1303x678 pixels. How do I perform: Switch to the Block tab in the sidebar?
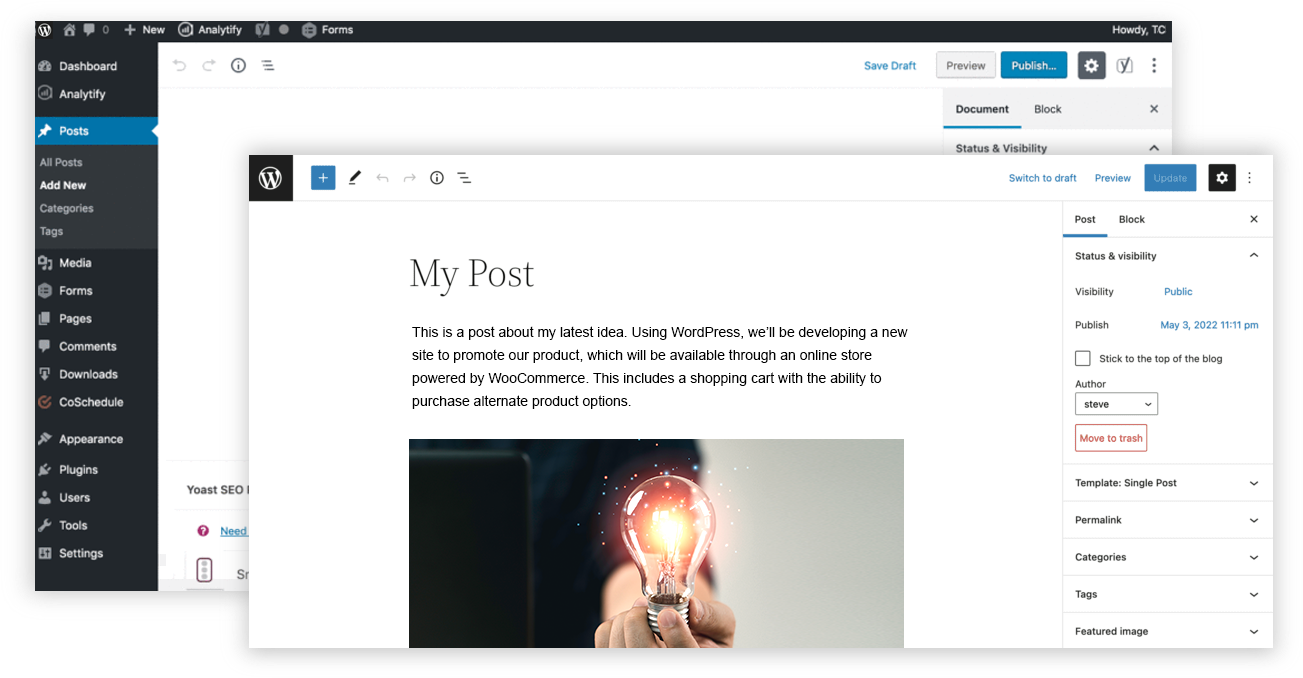point(1131,219)
